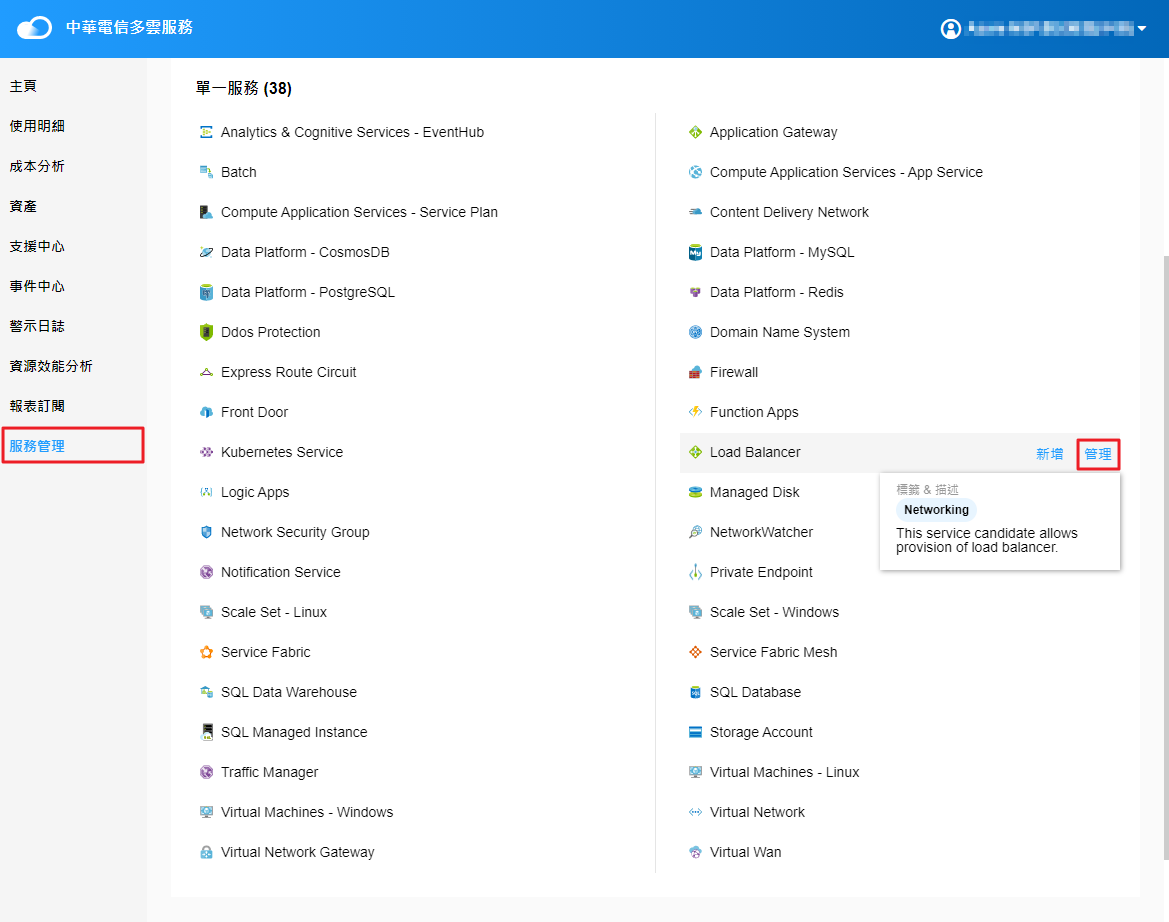Open Virtual Network Gateway service
Screen dimensions: 1169x922
click(x=297, y=852)
